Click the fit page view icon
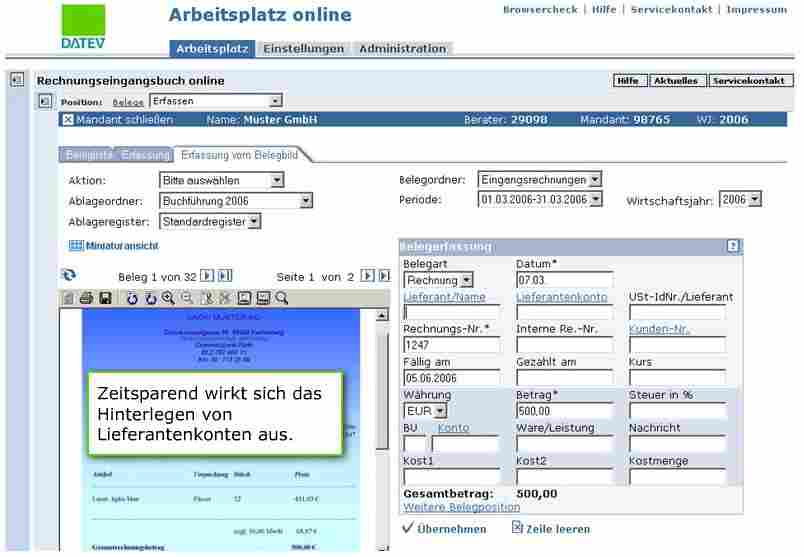Screen dimensions: 804x557 point(245,298)
